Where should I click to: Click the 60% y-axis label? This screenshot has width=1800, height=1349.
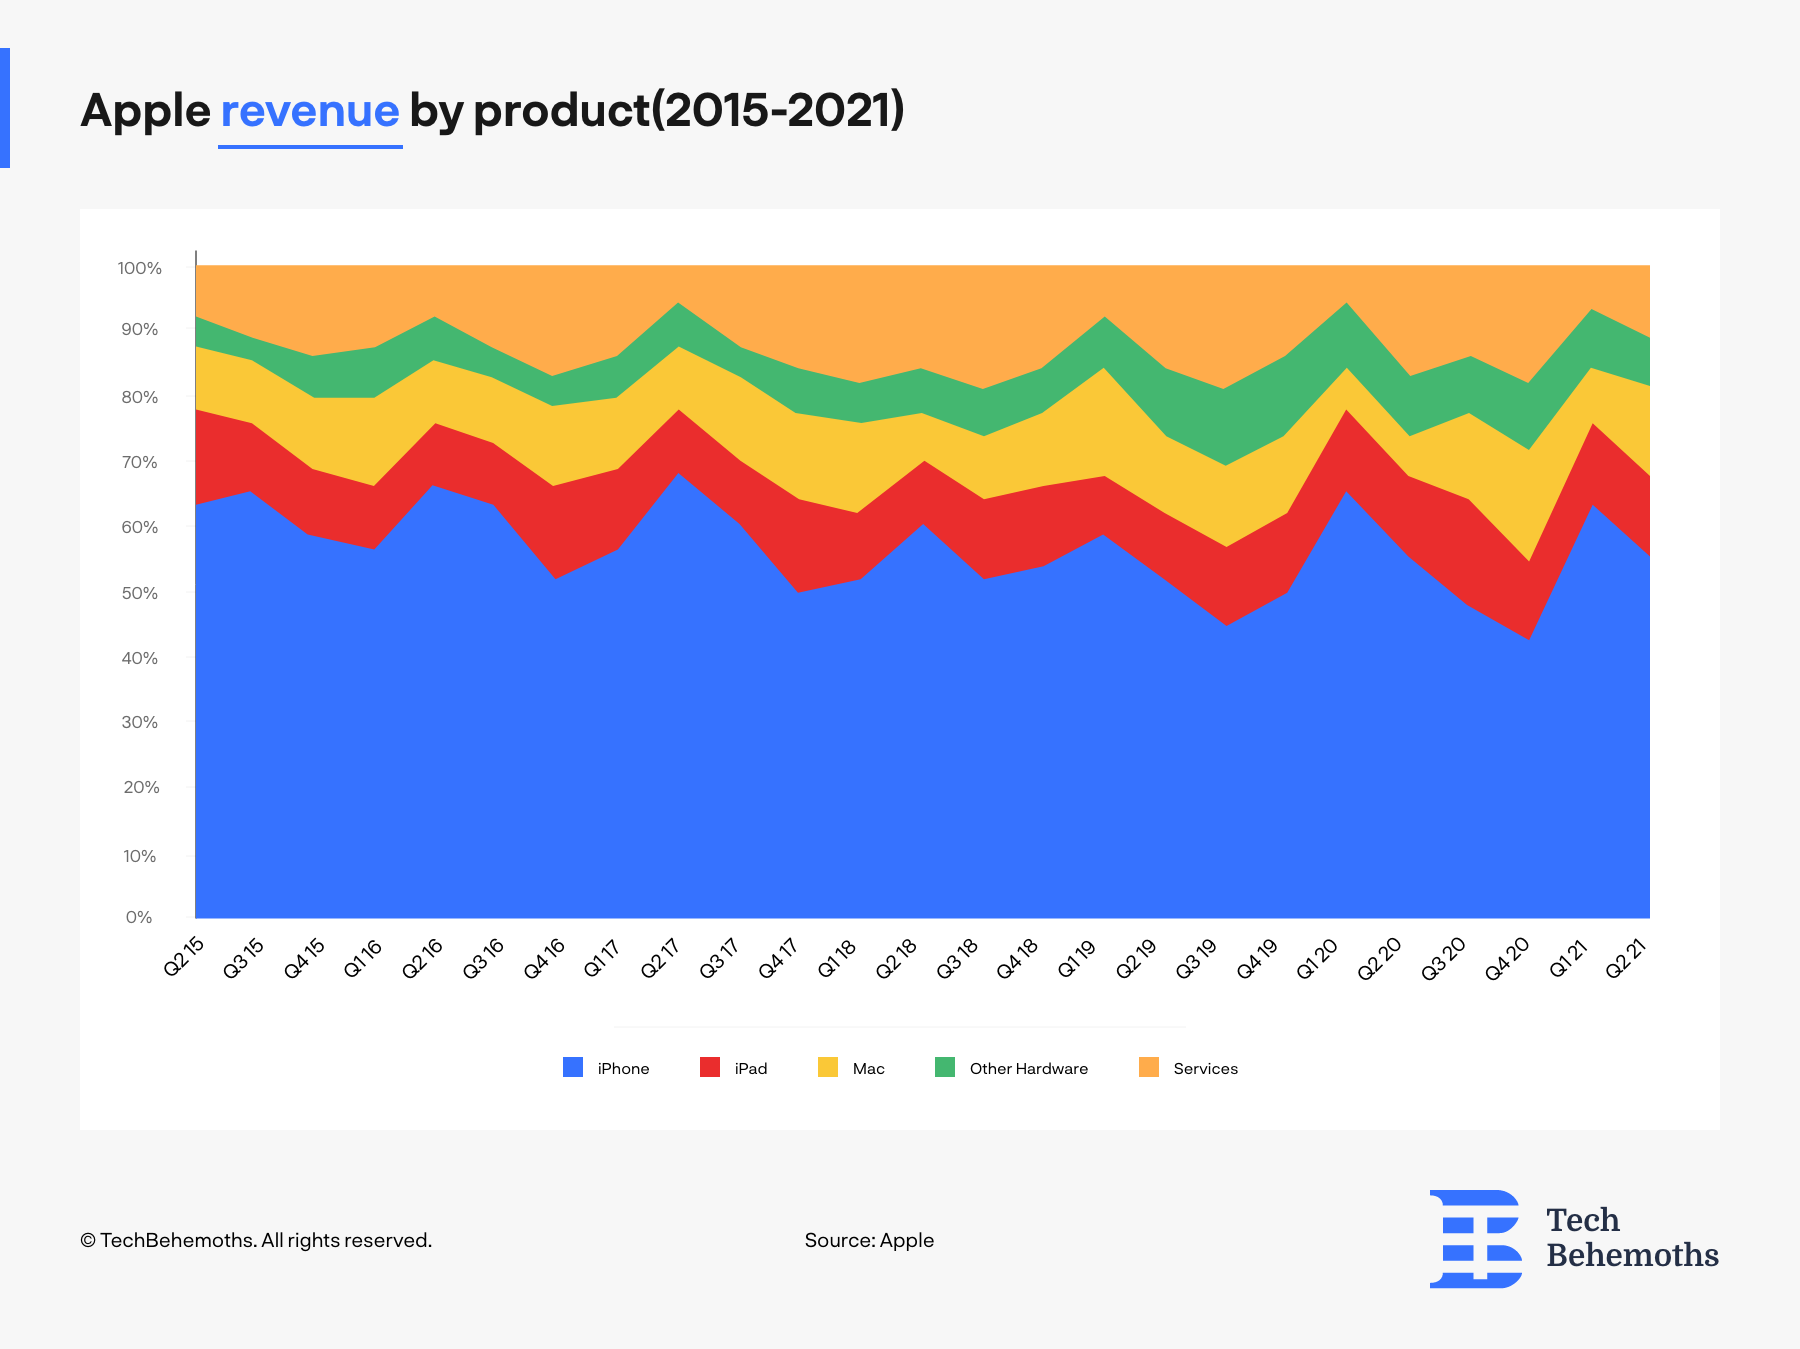[x=140, y=527]
